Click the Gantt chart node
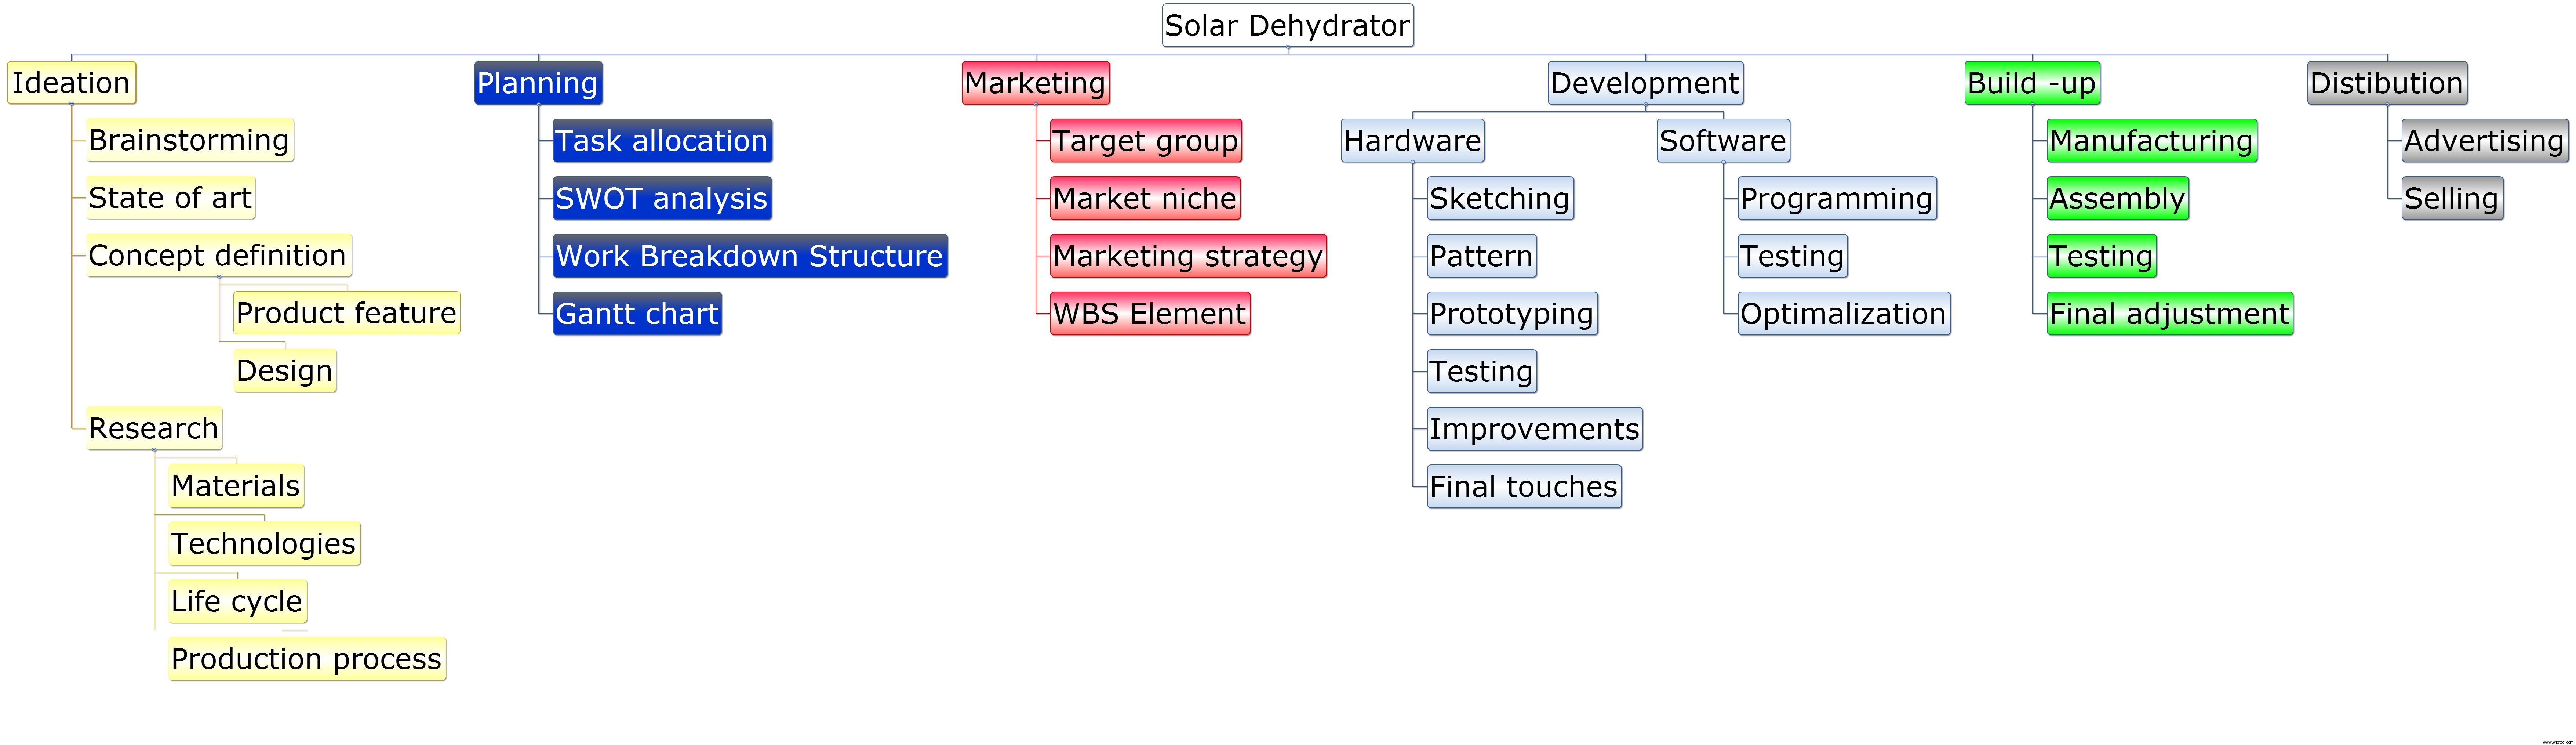The image size is (2576, 745). pos(637,314)
